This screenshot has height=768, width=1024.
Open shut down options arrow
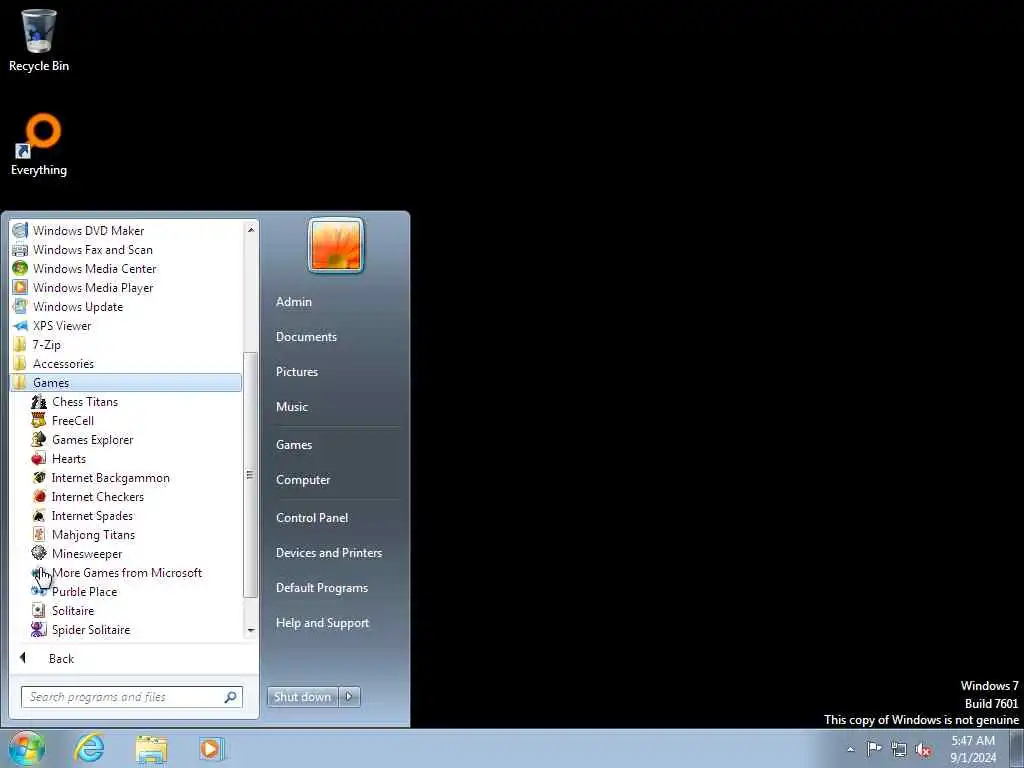[x=349, y=697]
